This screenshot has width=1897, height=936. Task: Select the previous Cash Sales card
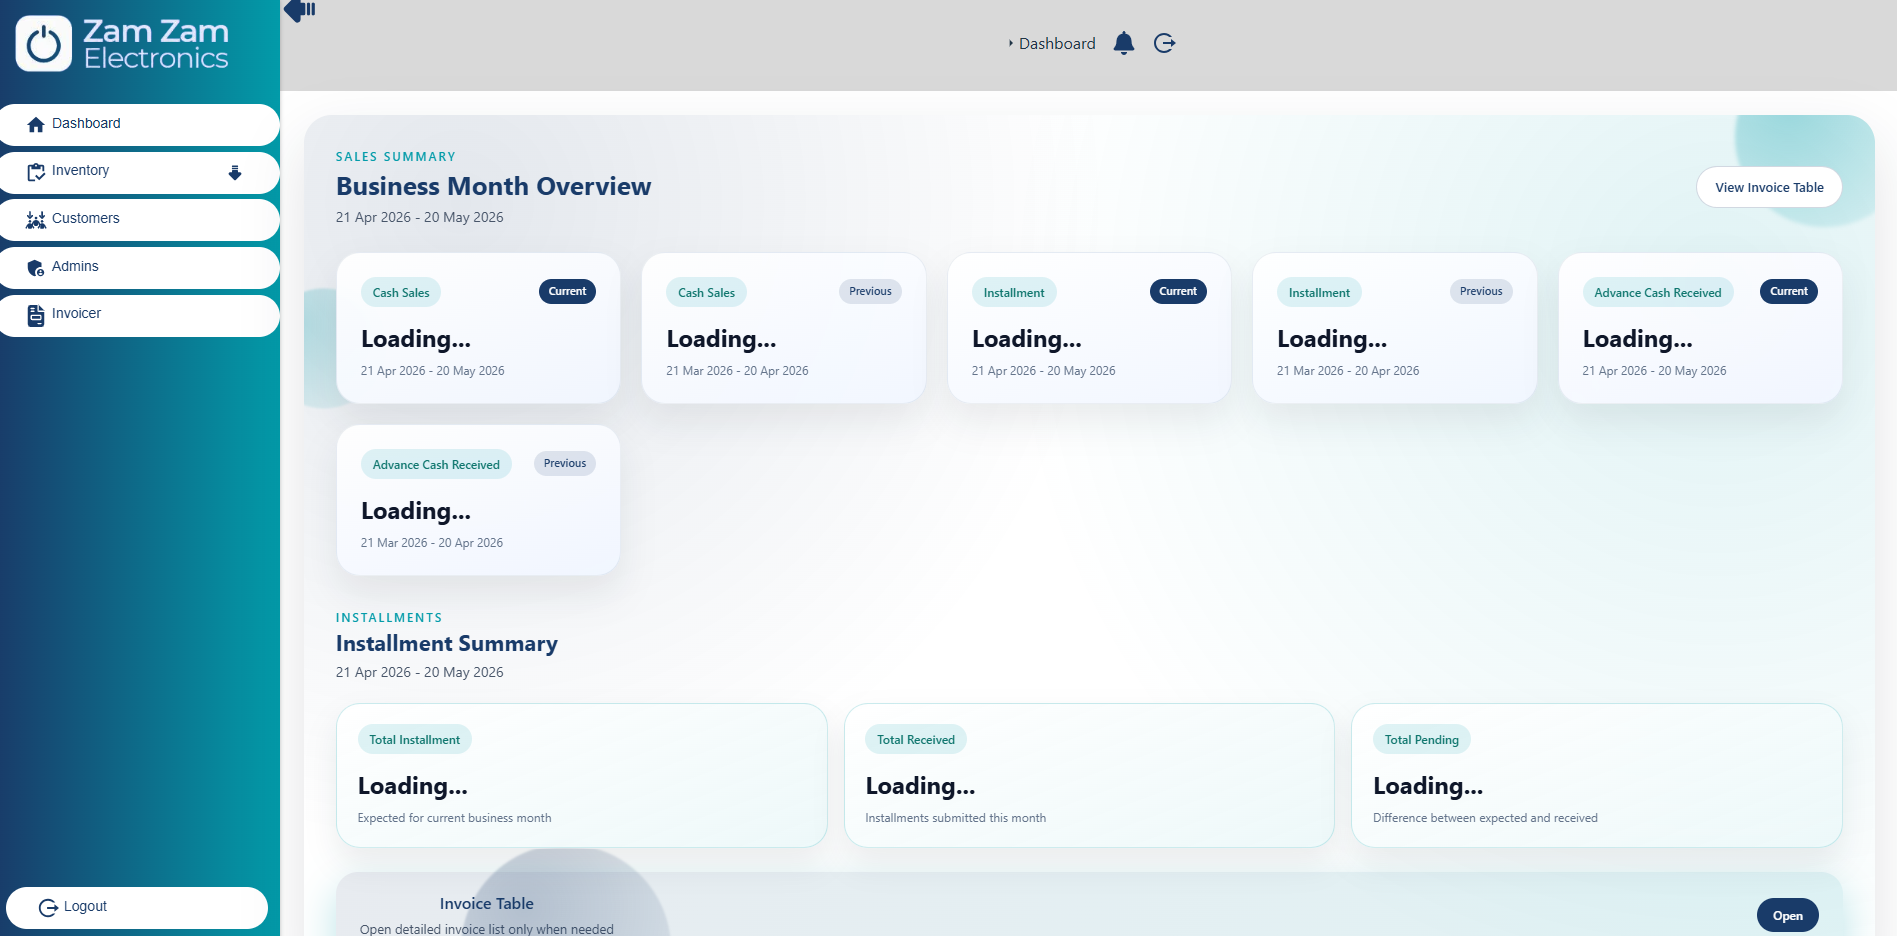784,328
